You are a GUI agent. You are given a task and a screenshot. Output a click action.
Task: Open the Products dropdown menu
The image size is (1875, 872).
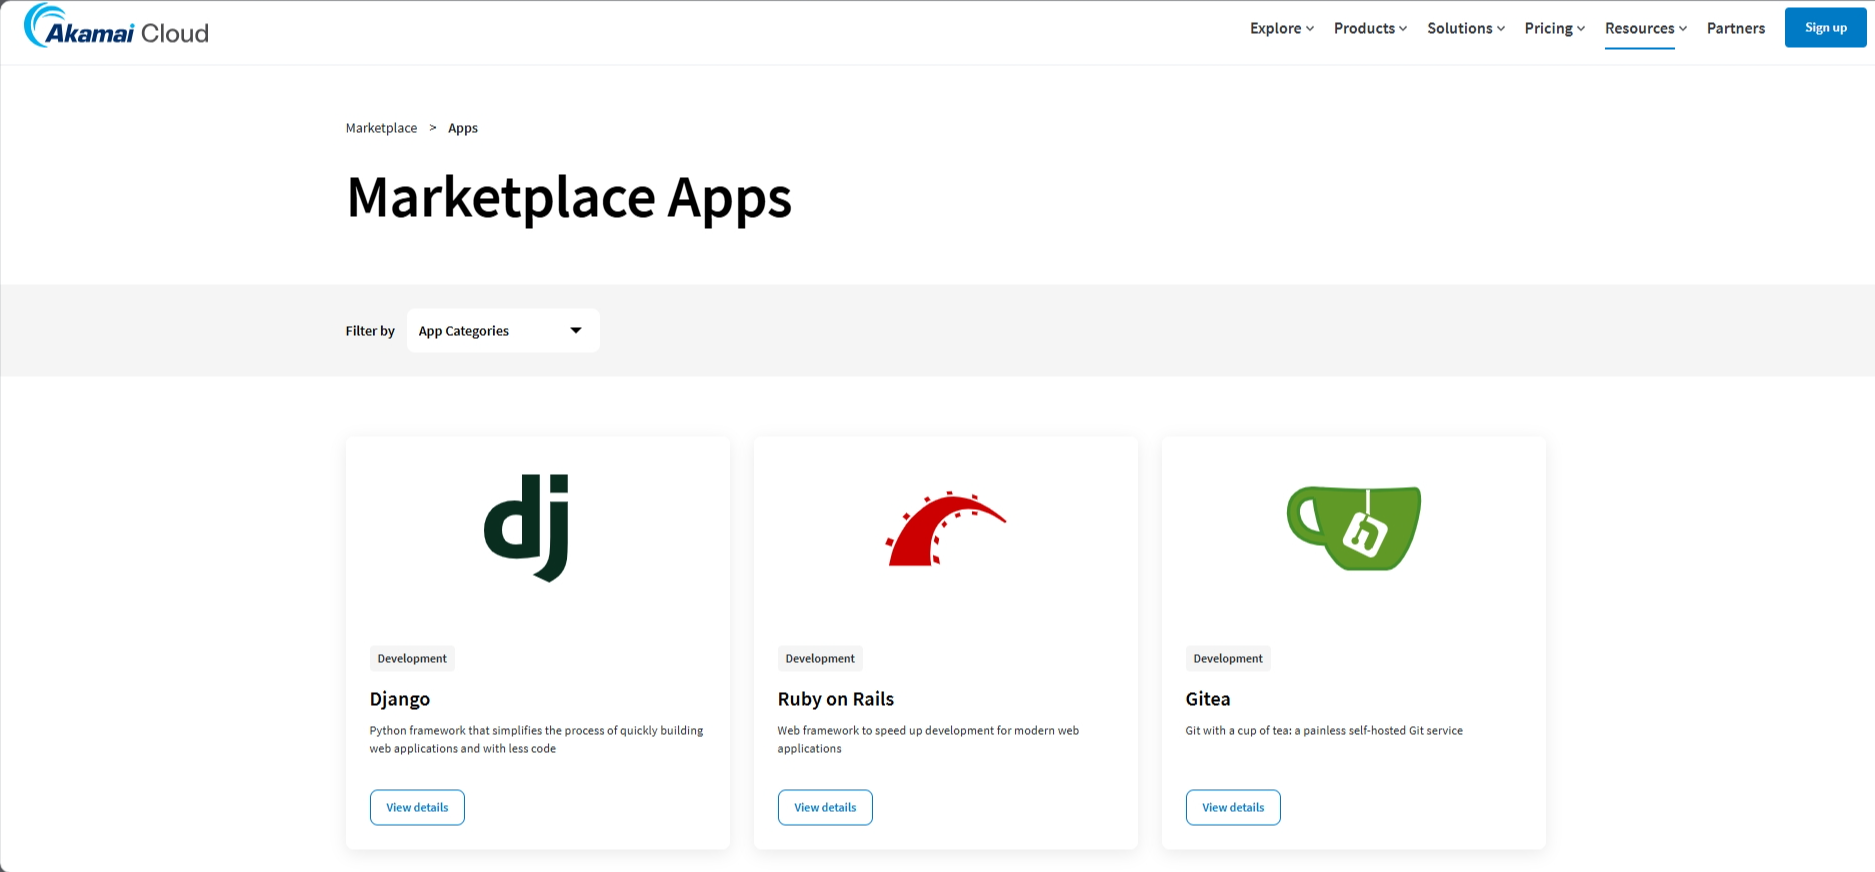click(1370, 28)
